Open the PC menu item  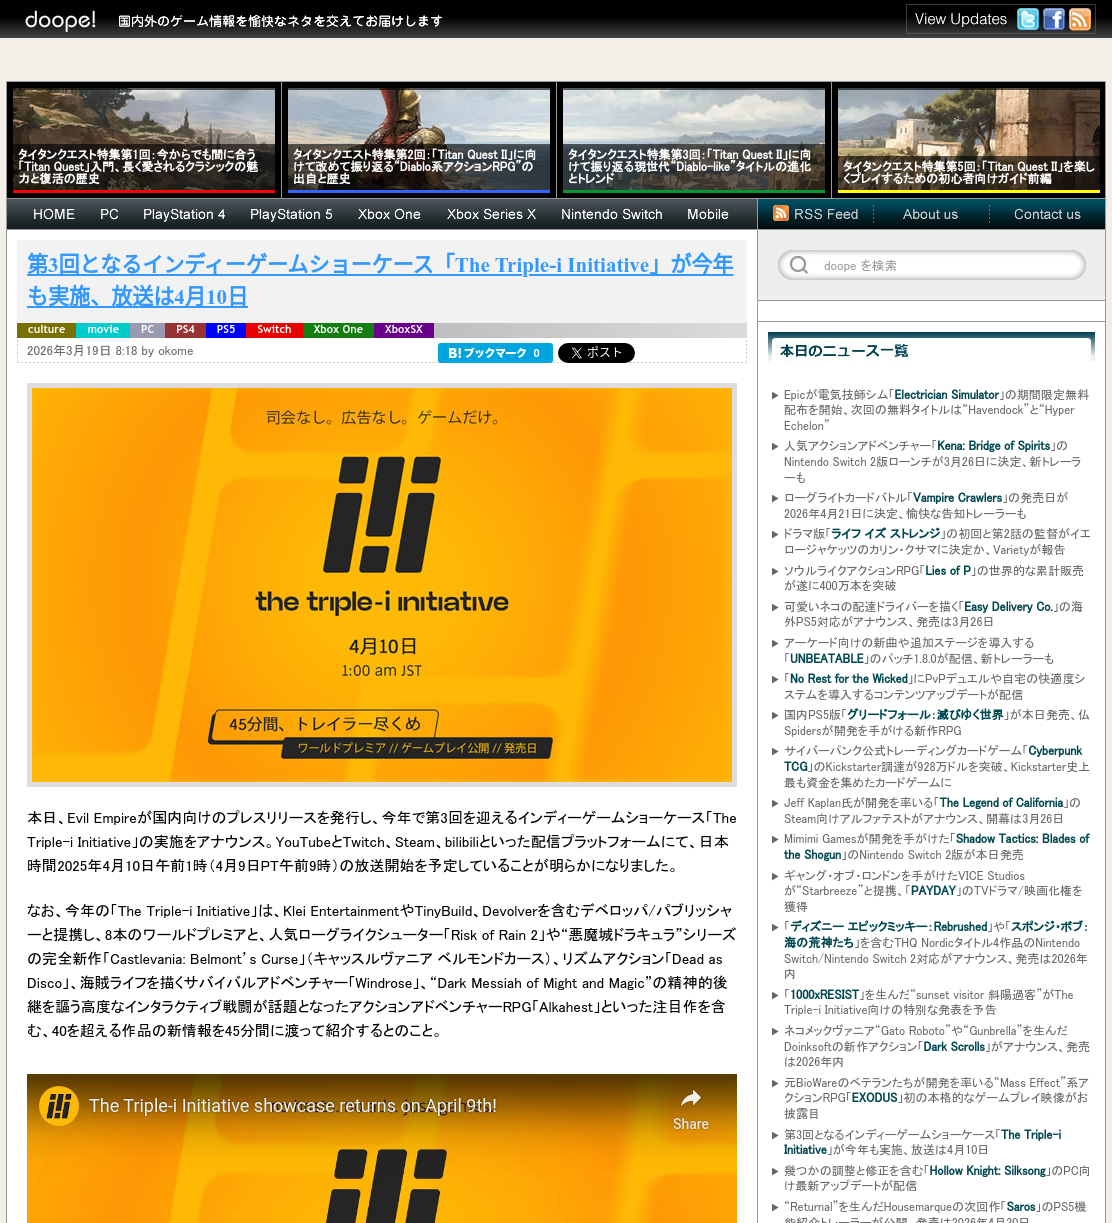tap(109, 214)
